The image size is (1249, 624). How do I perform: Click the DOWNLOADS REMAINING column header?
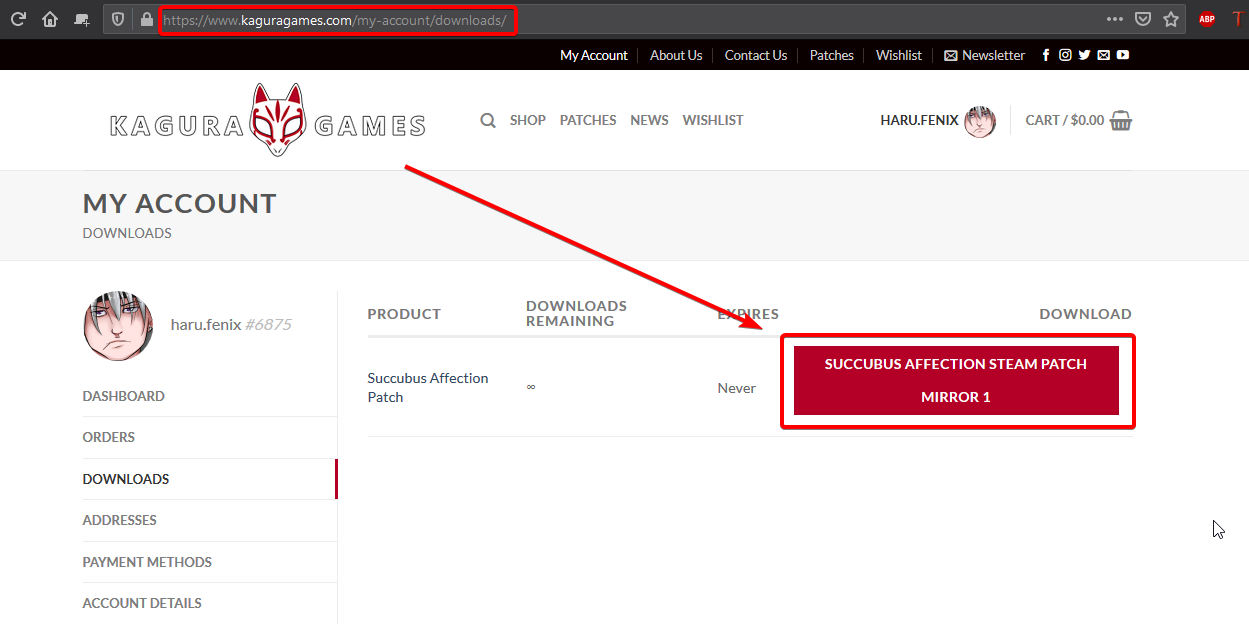coord(576,313)
